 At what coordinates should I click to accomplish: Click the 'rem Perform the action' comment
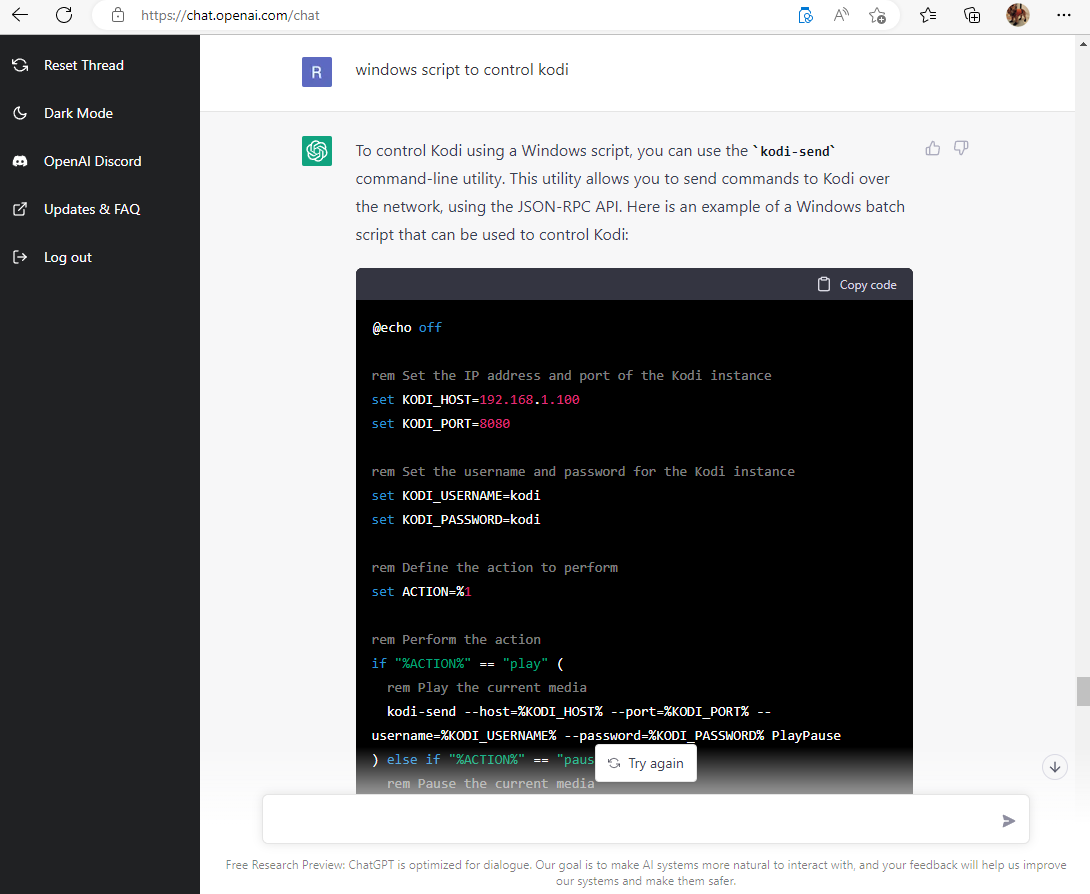click(x=456, y=640)
